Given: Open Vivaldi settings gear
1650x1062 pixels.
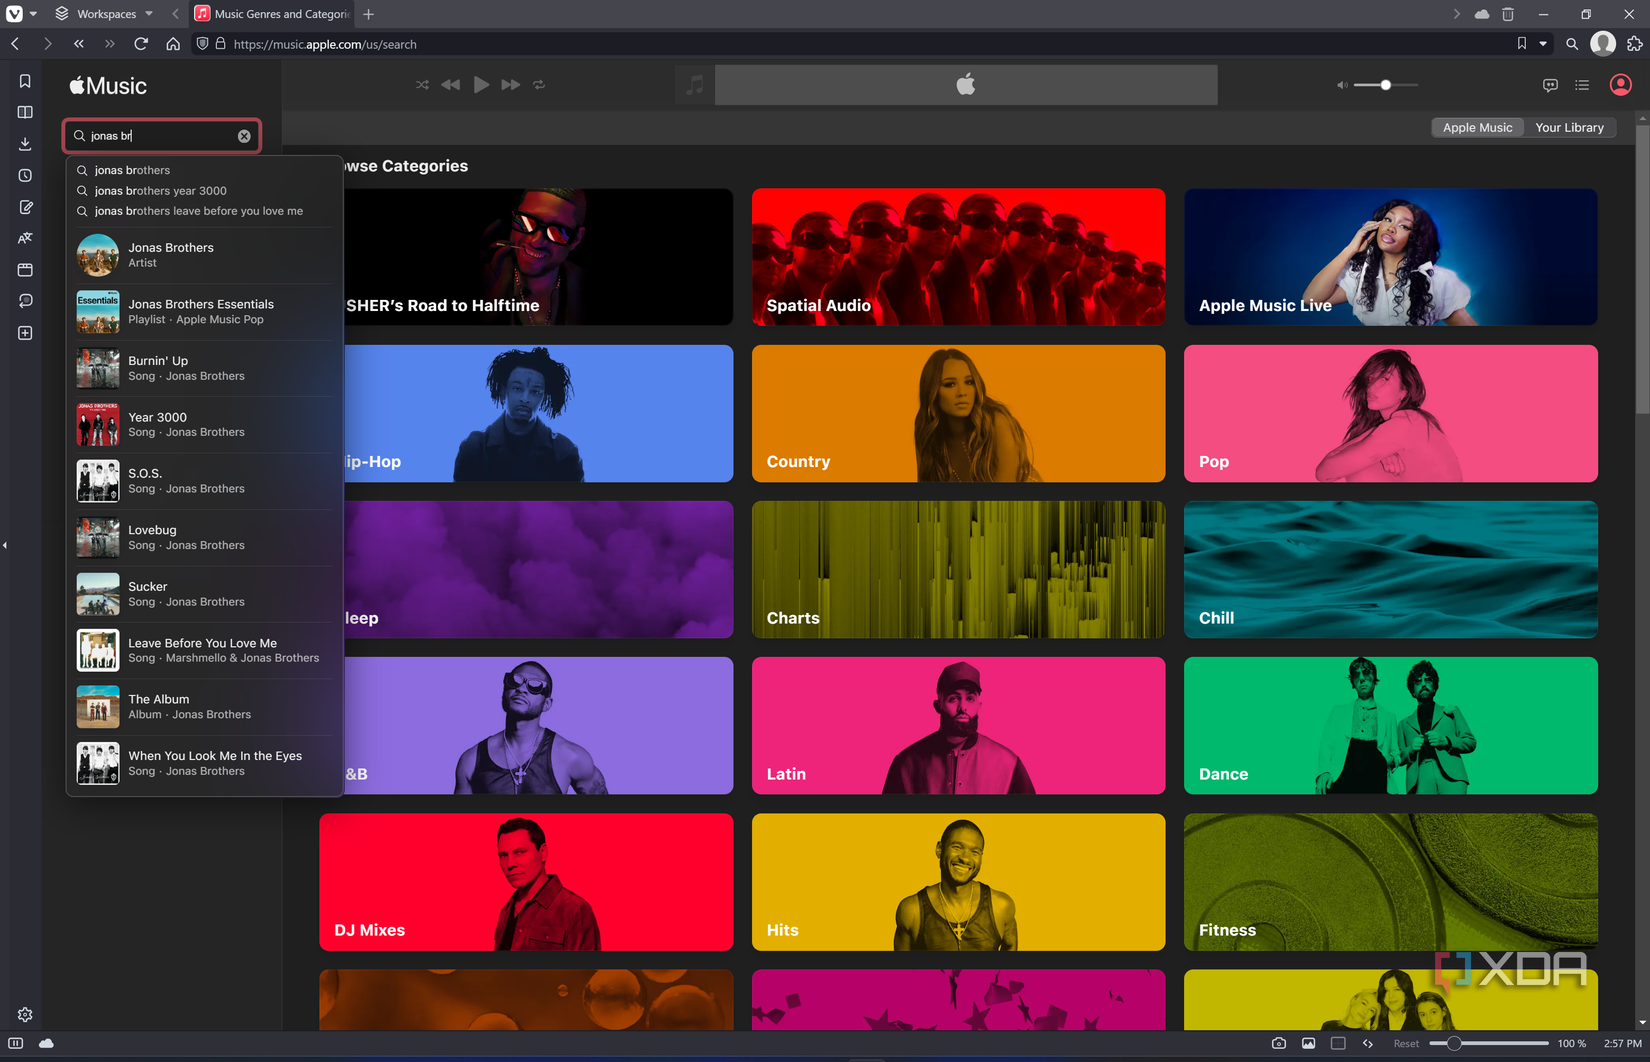Looking at the screenshot, I should (25, 1014).
